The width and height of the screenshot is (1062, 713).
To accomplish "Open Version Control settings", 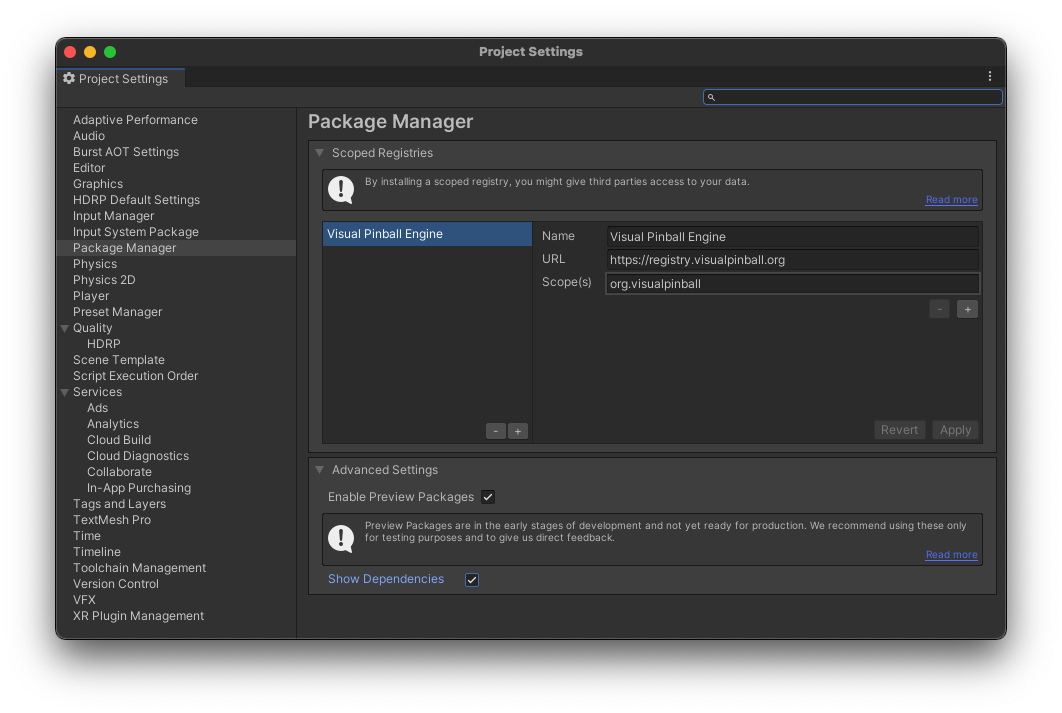I will coord(116,584).
